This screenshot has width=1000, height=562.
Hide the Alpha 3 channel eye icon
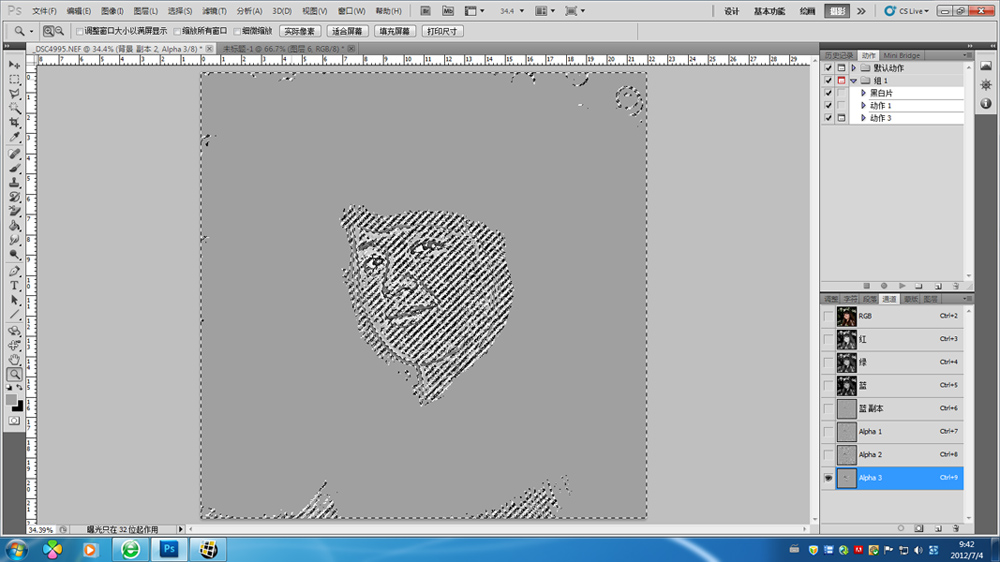point(828,478)
